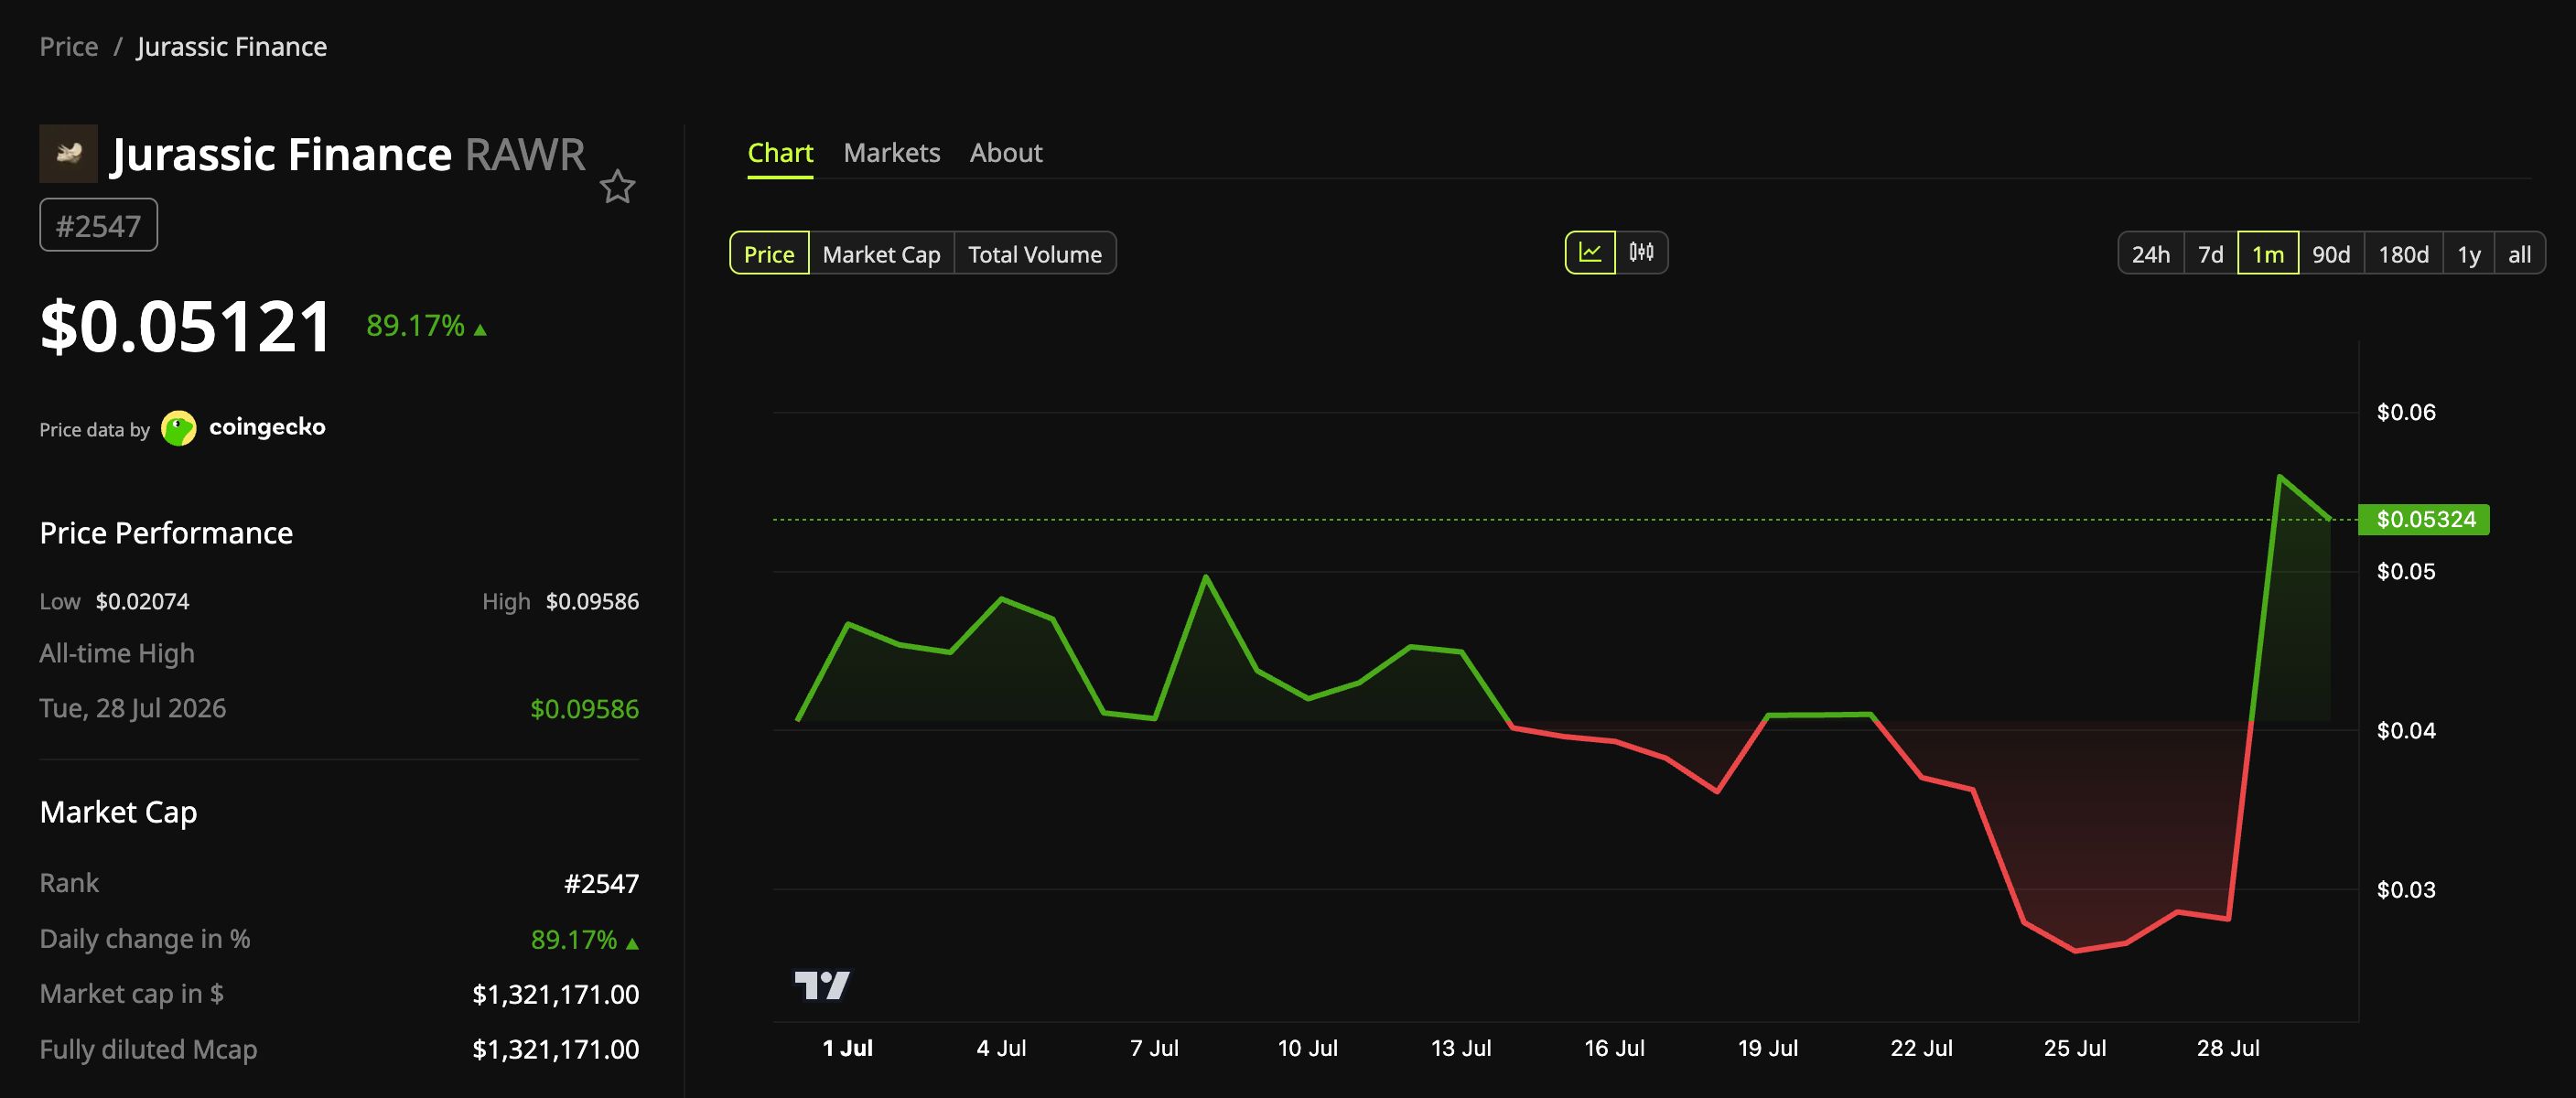Screen dimensions: 2576x1098
Task: Set chart range to 1y
Action: pyautogui.click(x=2469, y=254)
